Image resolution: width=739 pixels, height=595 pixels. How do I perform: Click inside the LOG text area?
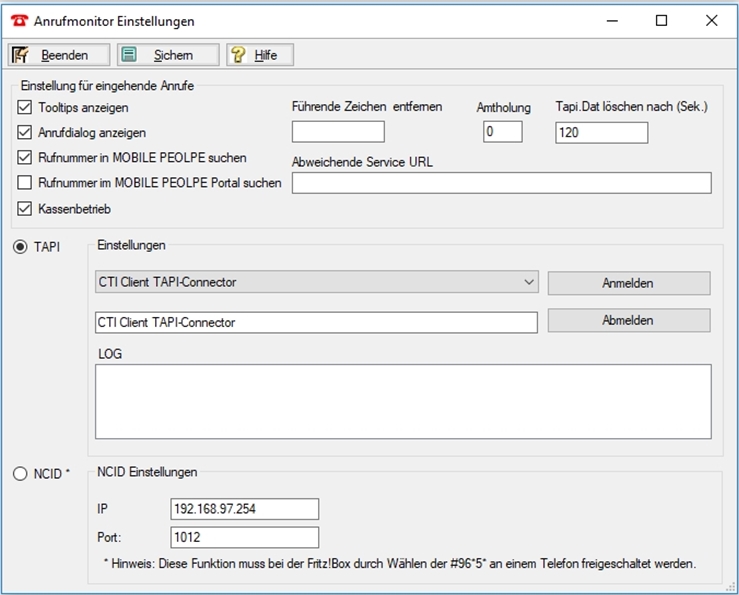tap(403, 401)
